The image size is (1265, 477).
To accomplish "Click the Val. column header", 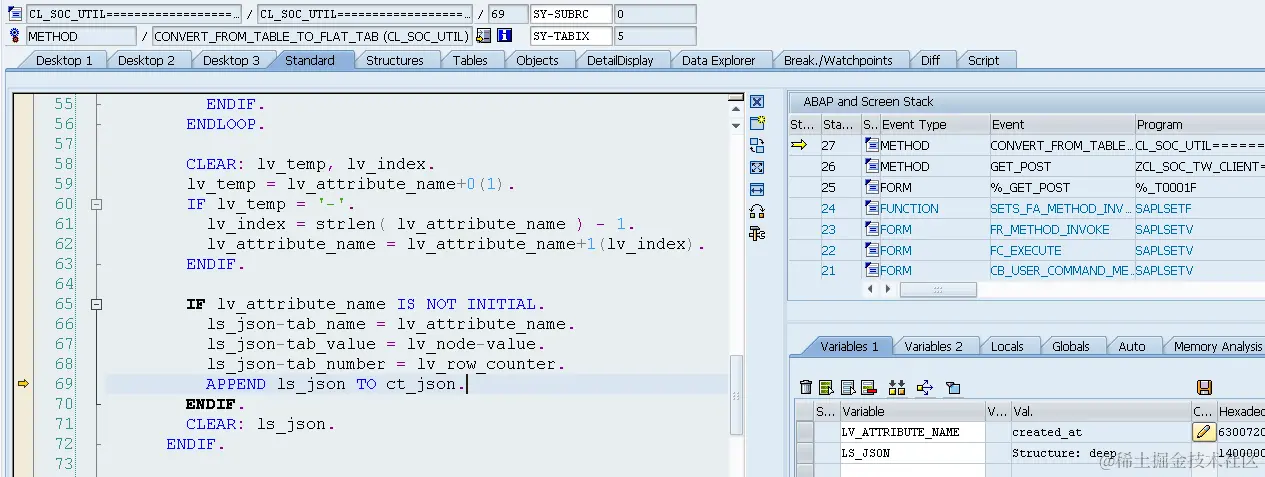I will coord(1099,411).
